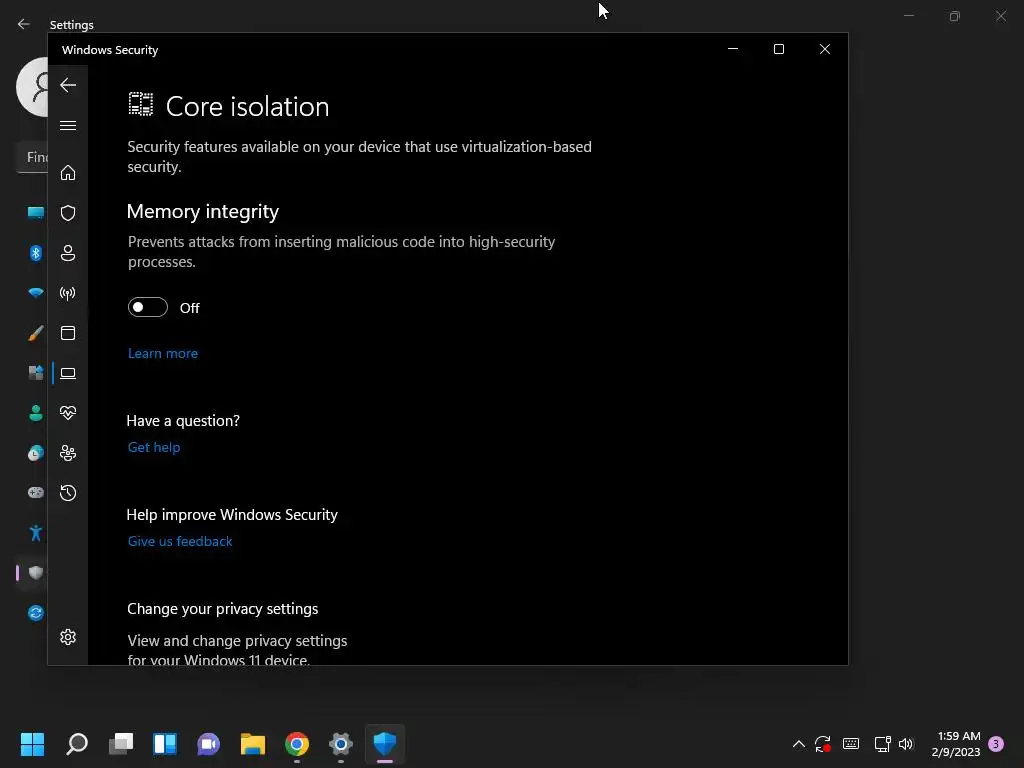Open Accounts icon in Settings sidebar
Image resolution: width=1024 pixels, height=768 pixels.
(x=35, y=413)
